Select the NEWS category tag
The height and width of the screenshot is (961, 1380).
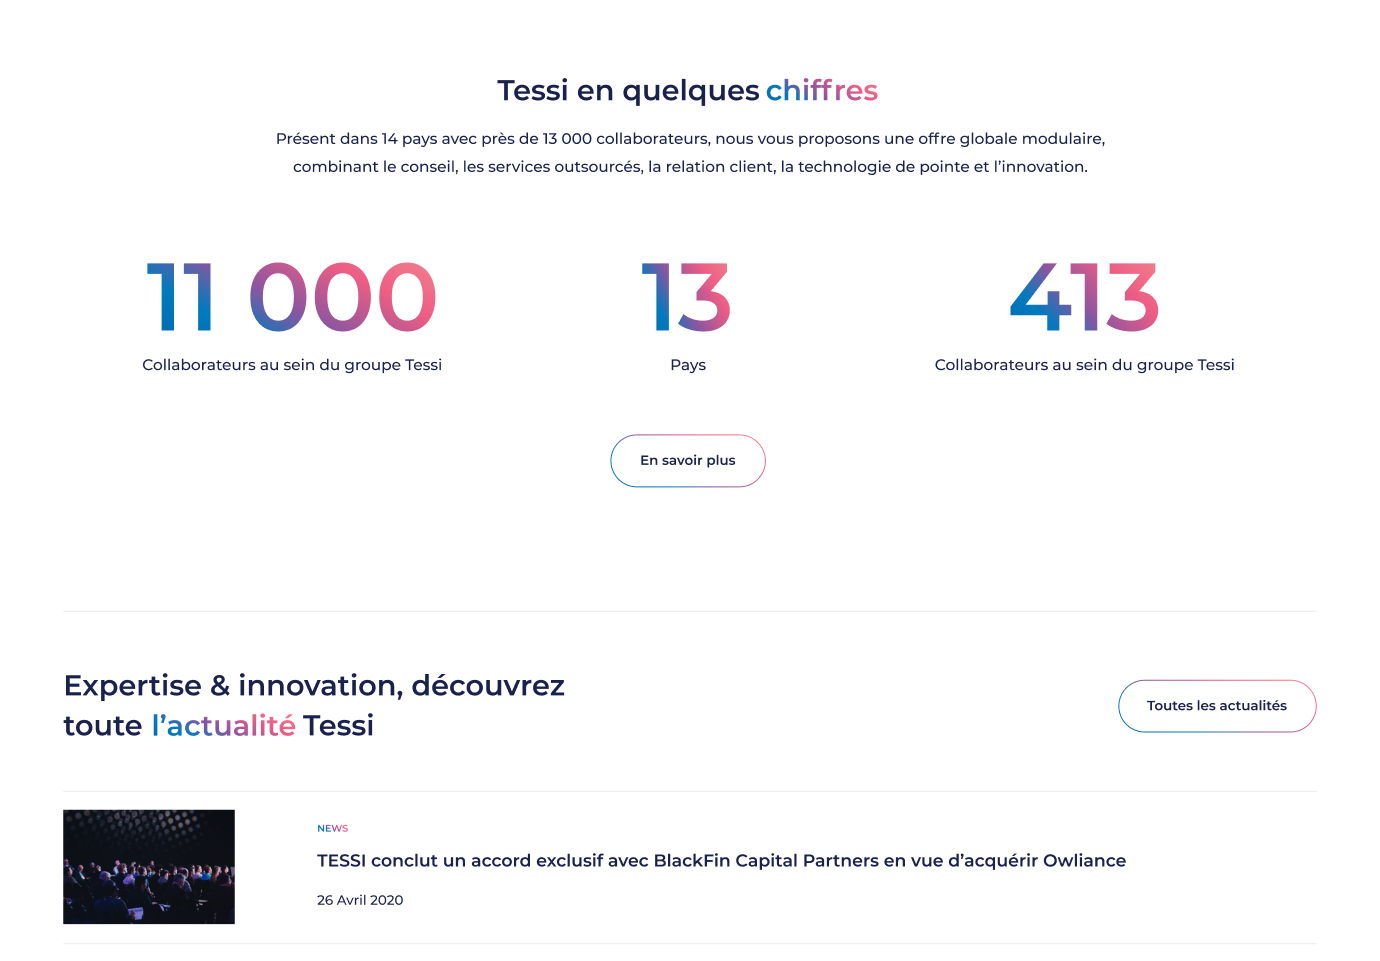[332, 829]
